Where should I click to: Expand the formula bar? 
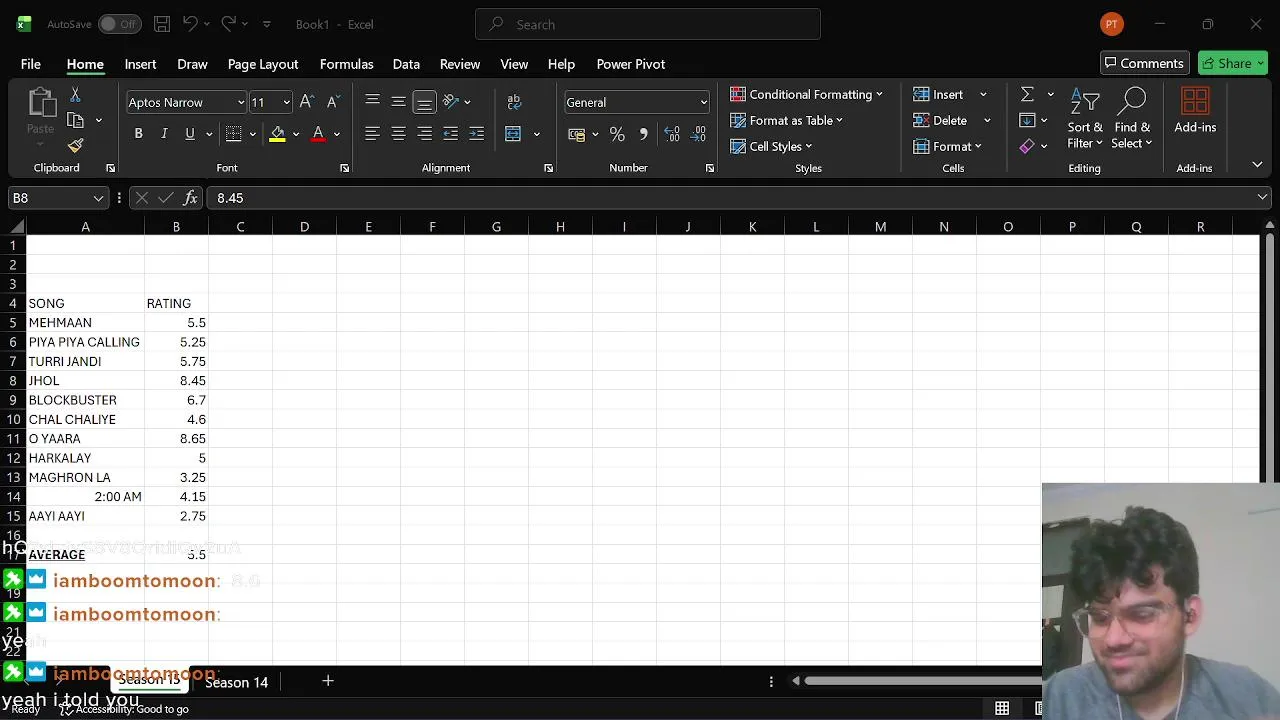pos(1263,198)
